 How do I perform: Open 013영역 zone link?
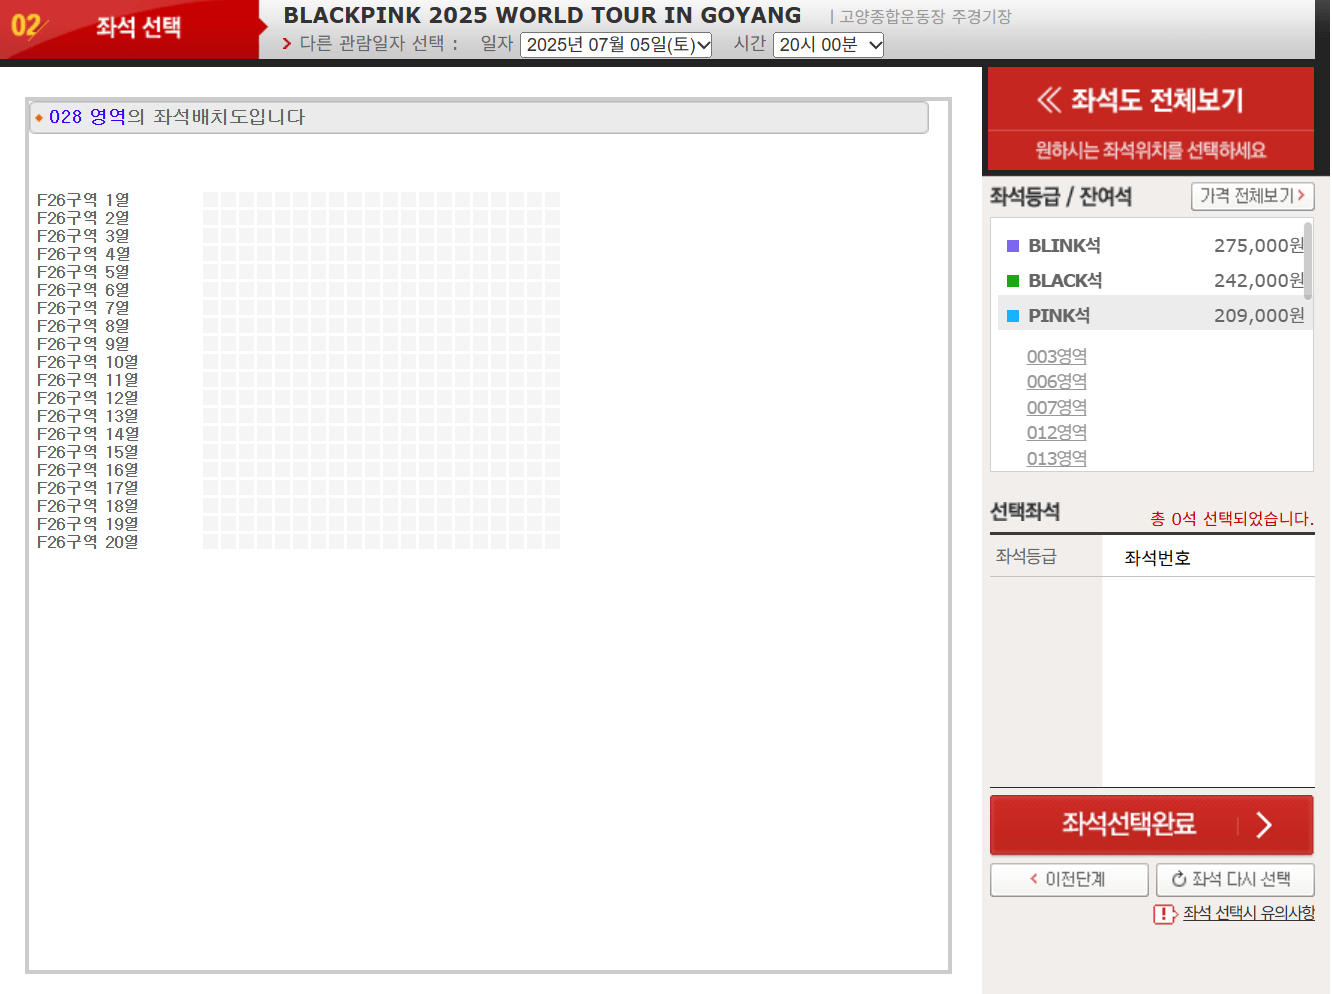(x=1056, y=459)
